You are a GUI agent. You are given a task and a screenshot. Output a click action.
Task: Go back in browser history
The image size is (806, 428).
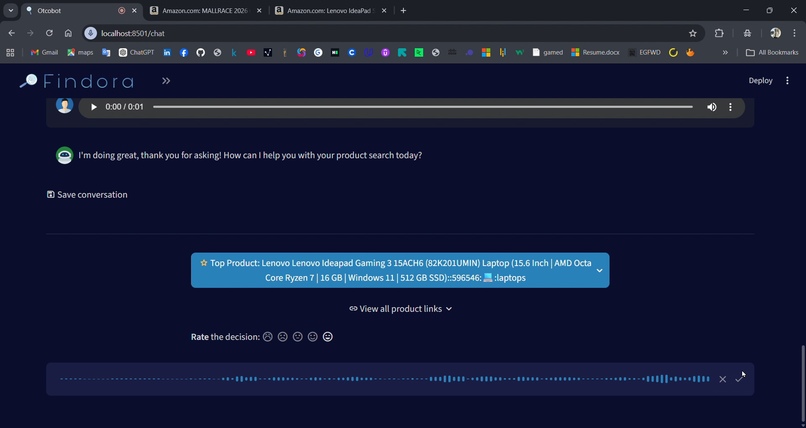[x=11, y=33]
